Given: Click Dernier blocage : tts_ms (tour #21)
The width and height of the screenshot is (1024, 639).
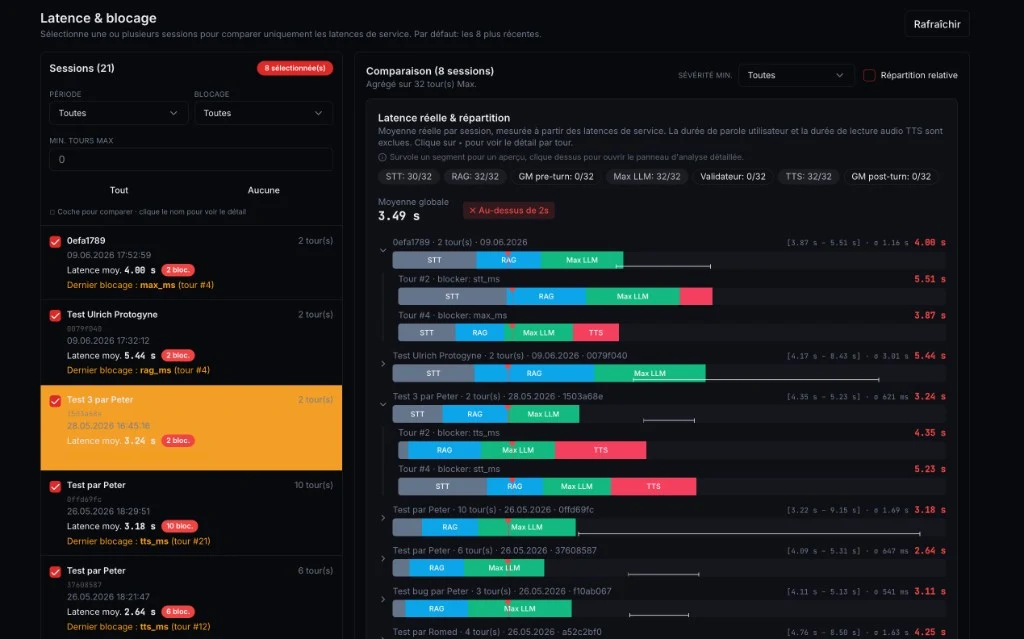Looking at the screenshot, I should click(138, 541).
